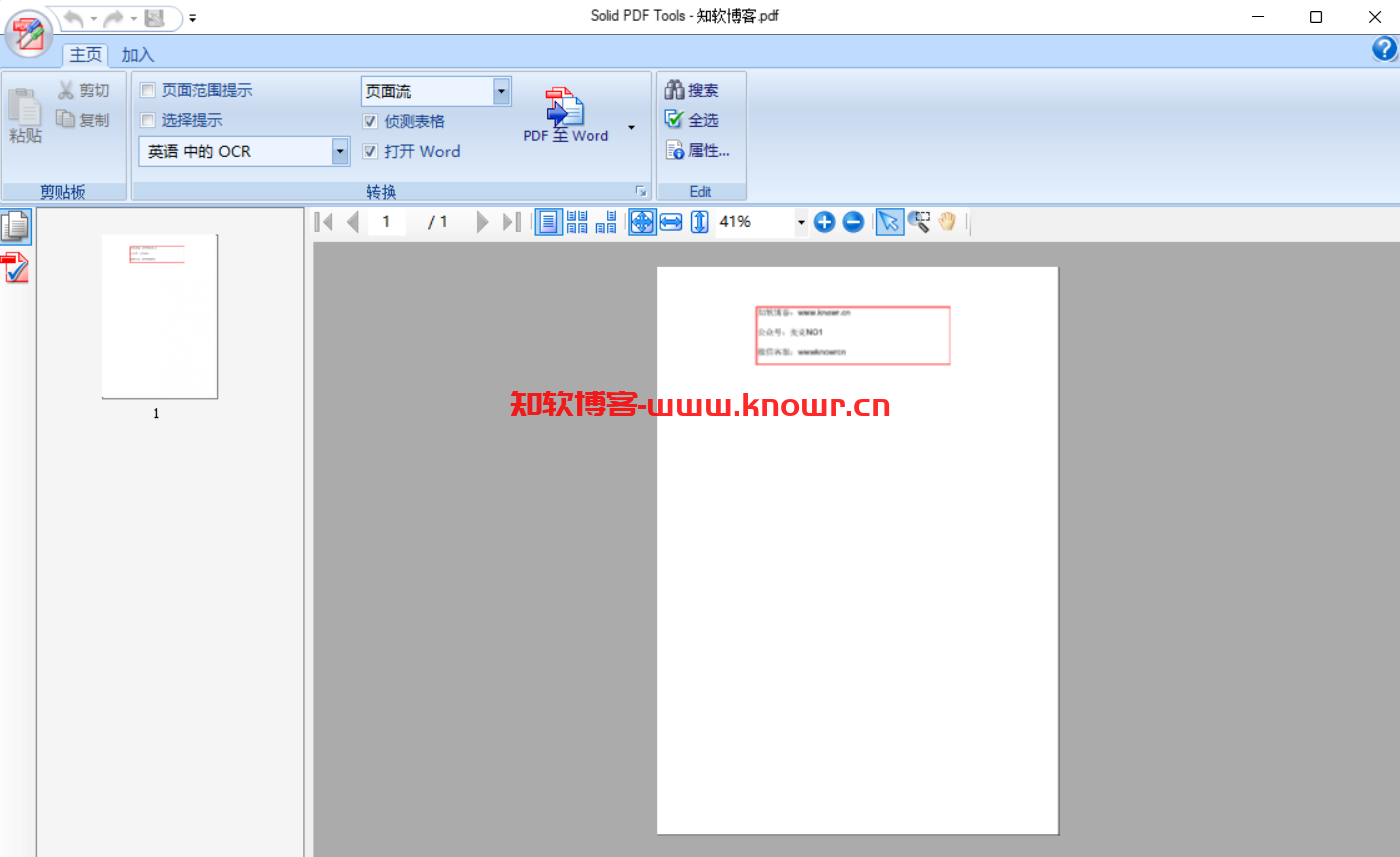Image resolution: width=1400 pixels, height=857 pixels.
Task: Select two-page facing view layout
Action: point(577,222)
